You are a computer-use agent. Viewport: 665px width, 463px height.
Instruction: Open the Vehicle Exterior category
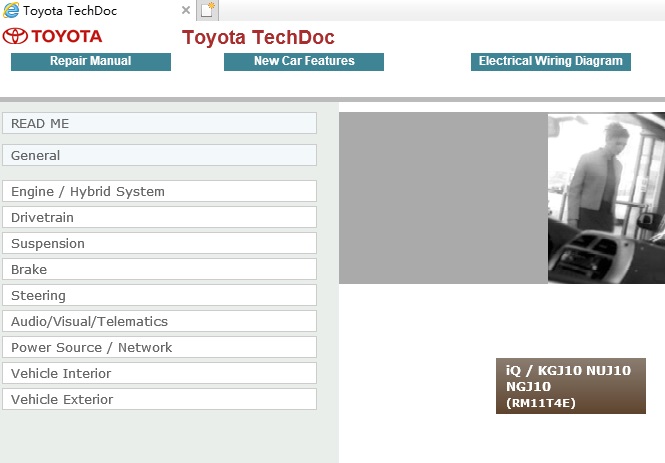[x=159, y=399]
